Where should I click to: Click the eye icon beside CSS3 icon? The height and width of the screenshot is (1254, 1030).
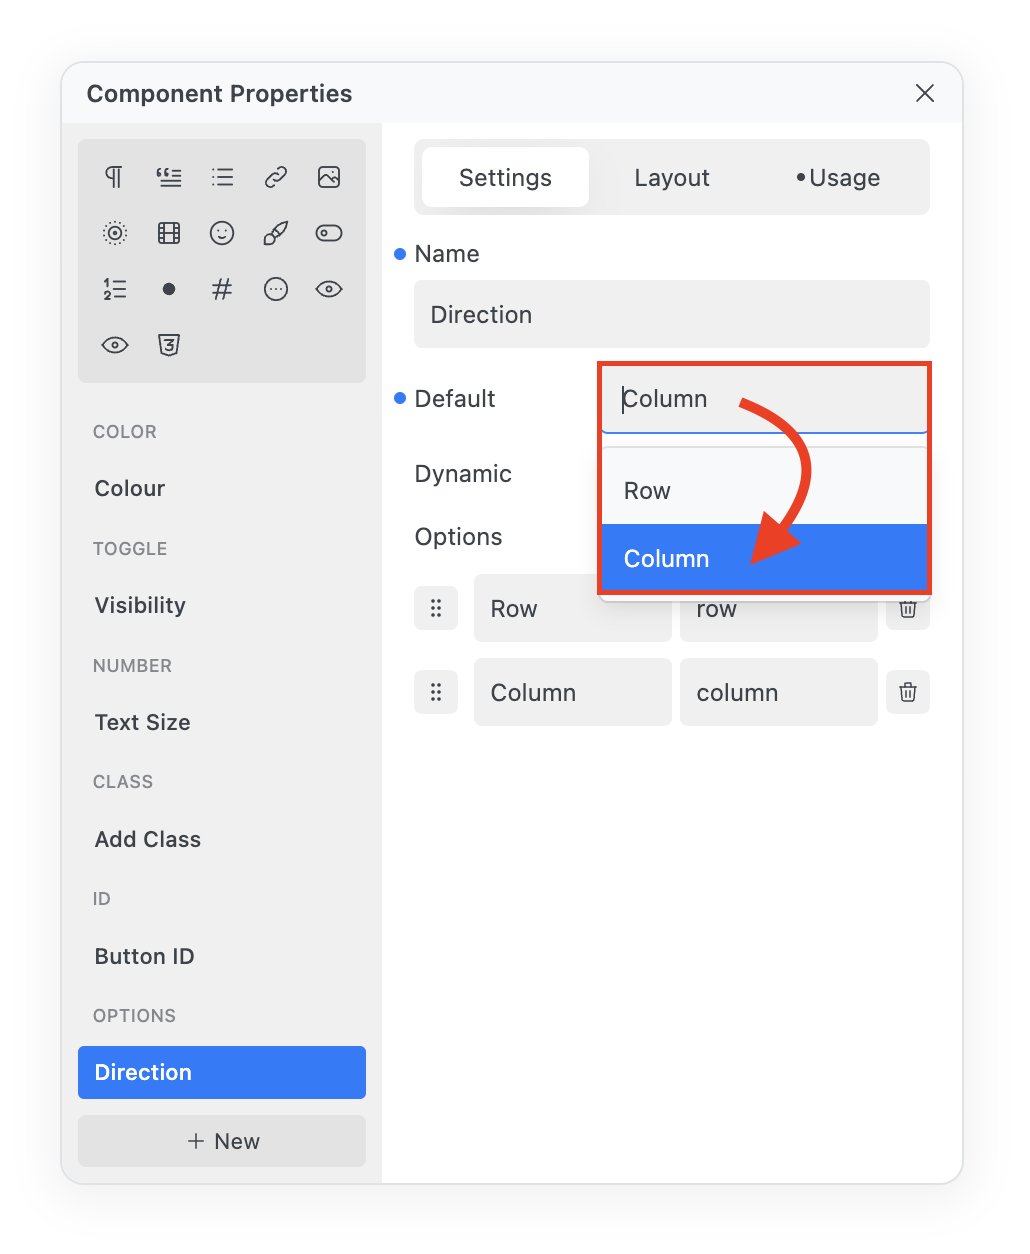(115, 345)
